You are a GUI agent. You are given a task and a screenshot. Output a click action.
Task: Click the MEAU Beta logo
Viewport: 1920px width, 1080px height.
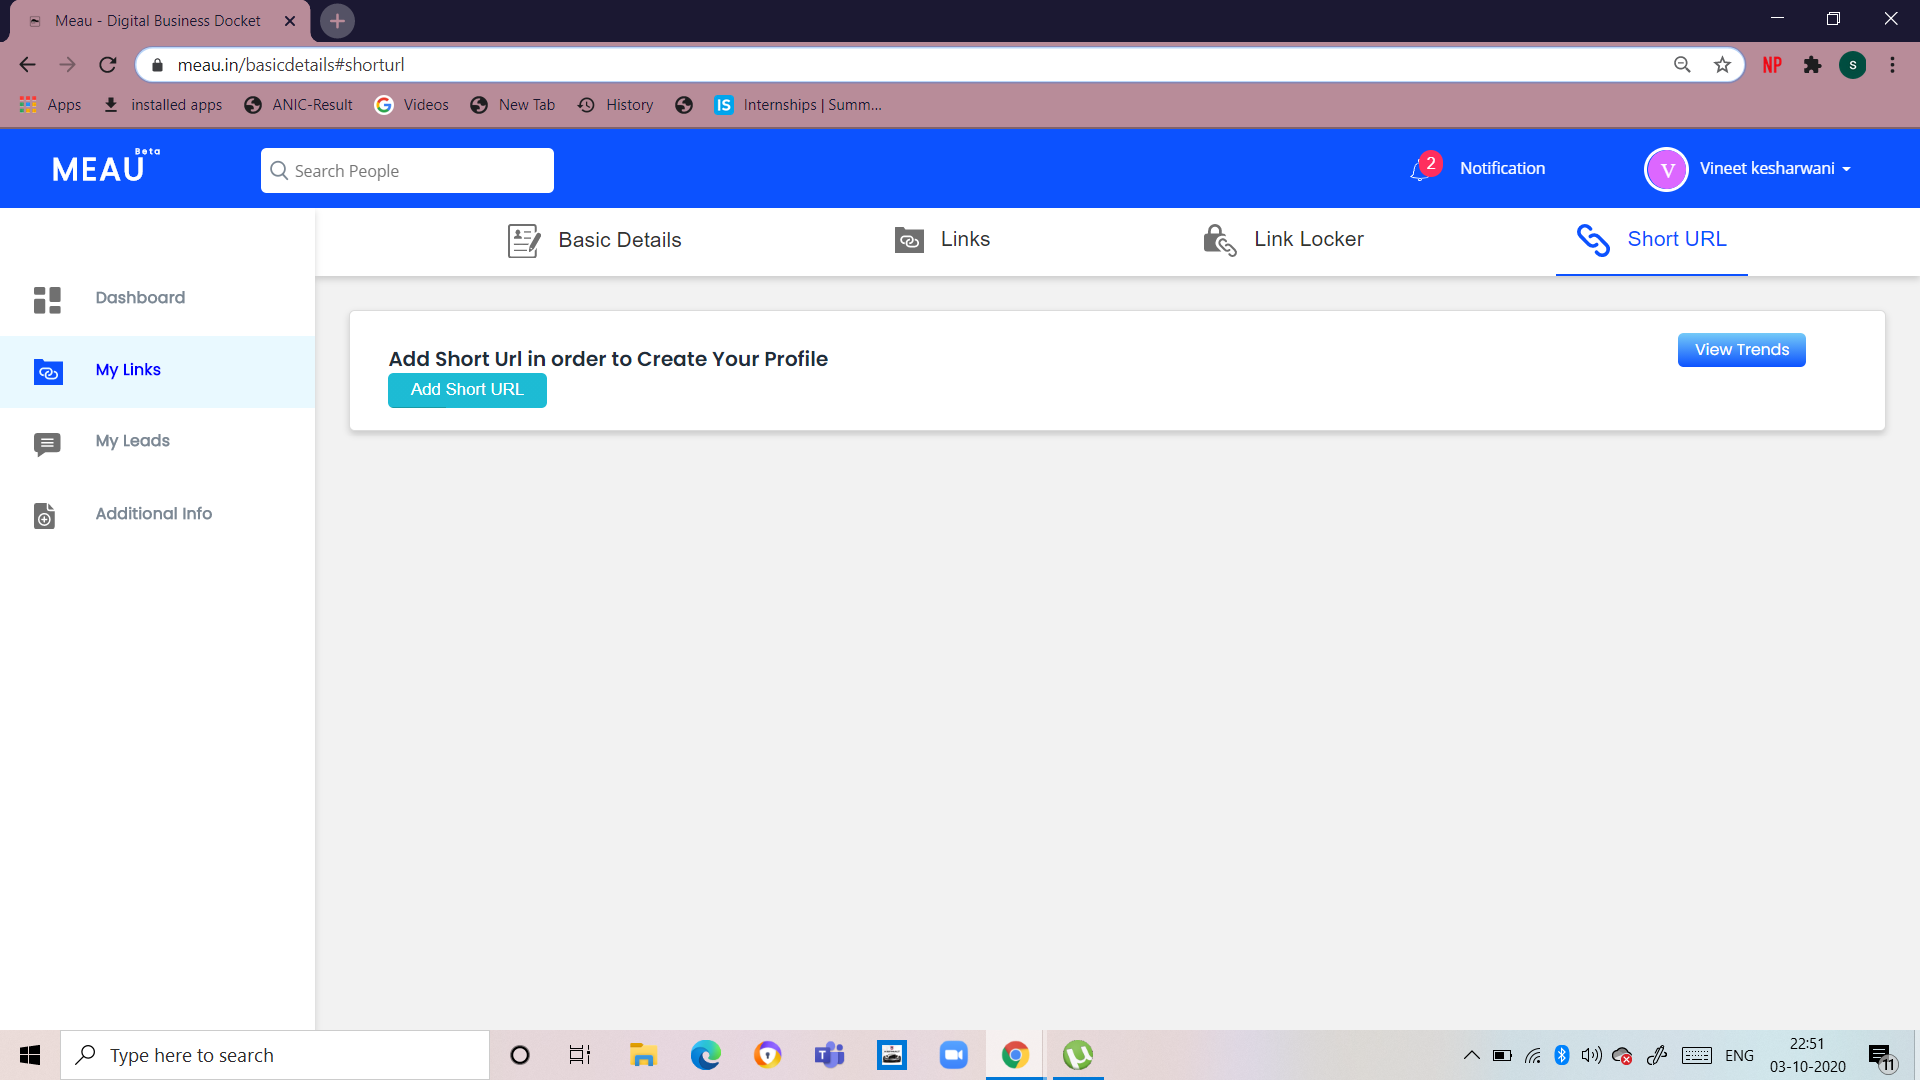[x=106, y=167]
